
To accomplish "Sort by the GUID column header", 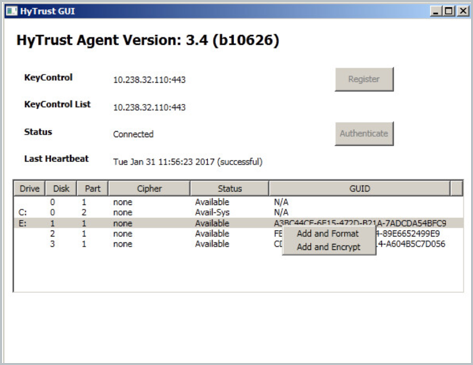I will (x=359, y=189).
